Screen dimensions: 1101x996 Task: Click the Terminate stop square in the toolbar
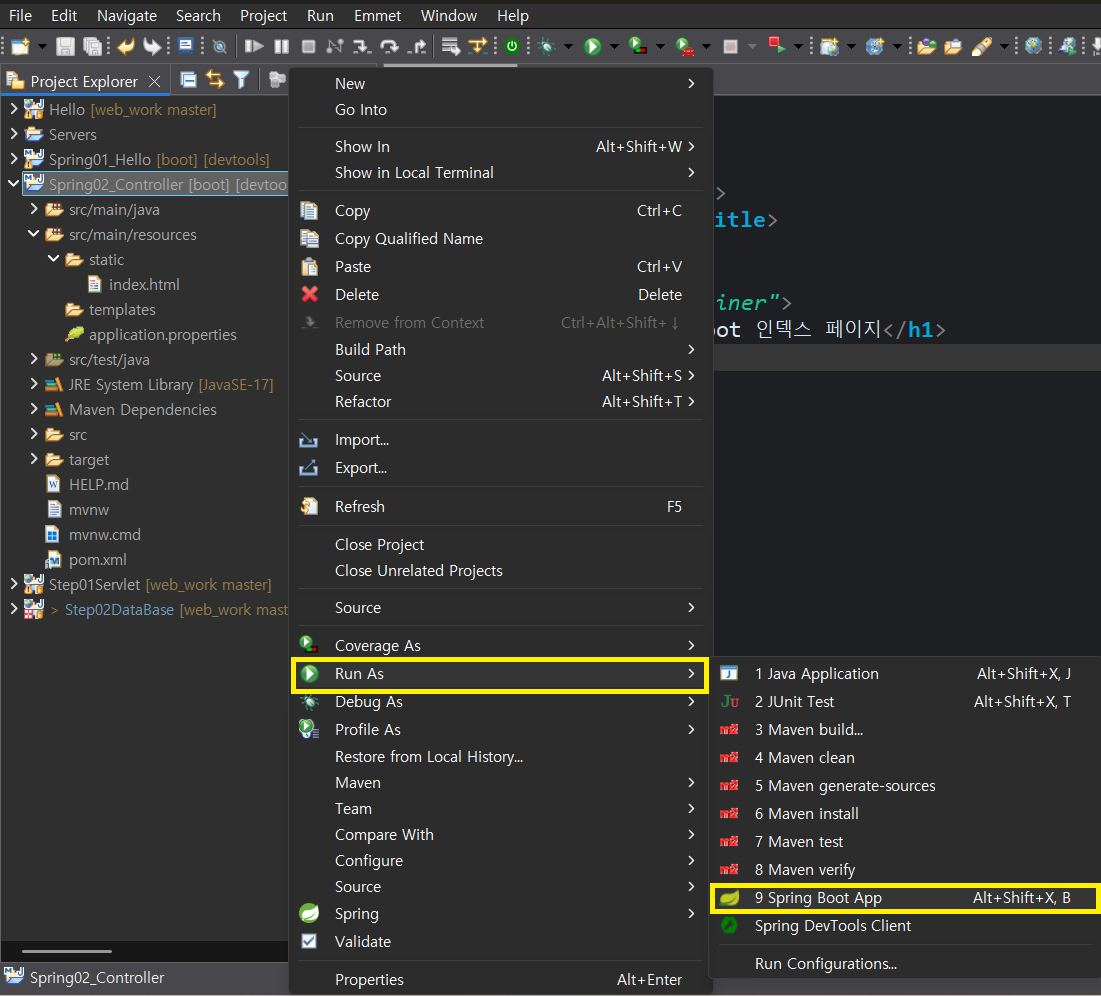308,46
